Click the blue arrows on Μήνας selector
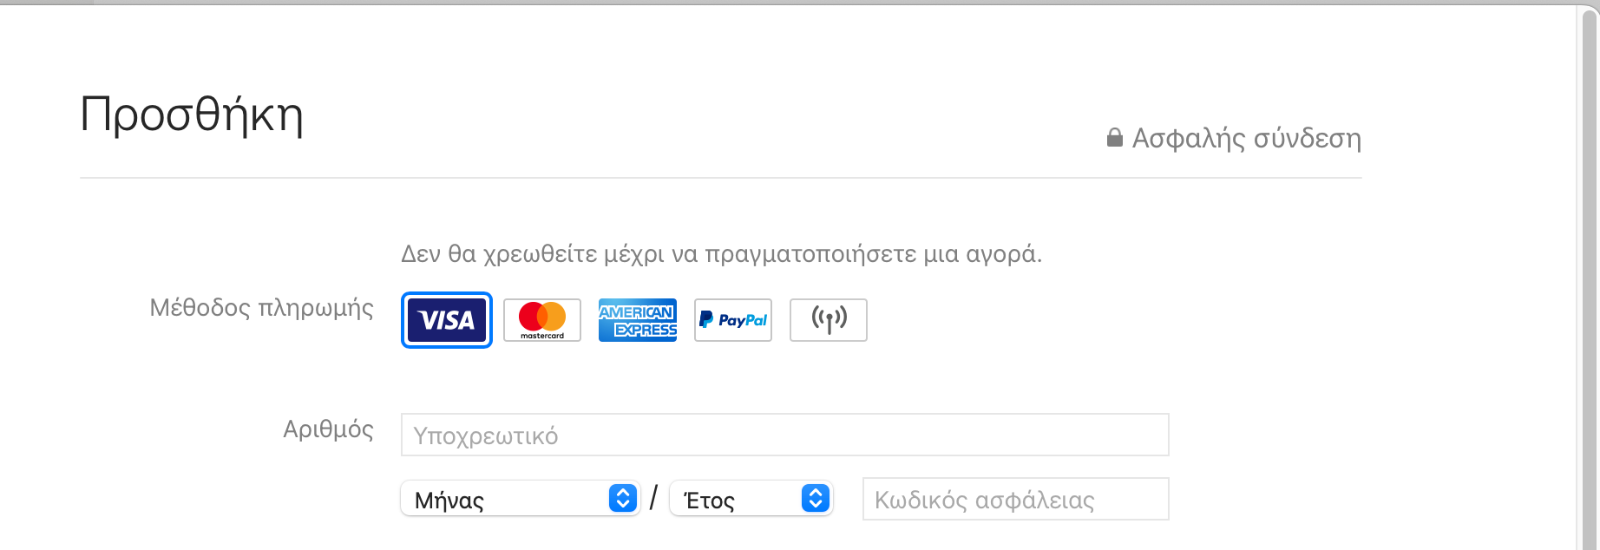The width and height of the screenshot is (1600, 550). tap(623, 498)
